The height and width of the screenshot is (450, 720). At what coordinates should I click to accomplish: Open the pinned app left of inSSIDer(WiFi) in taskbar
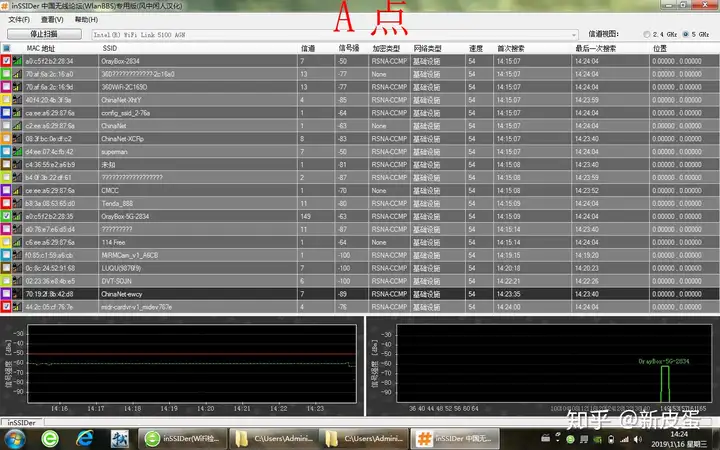point(119,439)
